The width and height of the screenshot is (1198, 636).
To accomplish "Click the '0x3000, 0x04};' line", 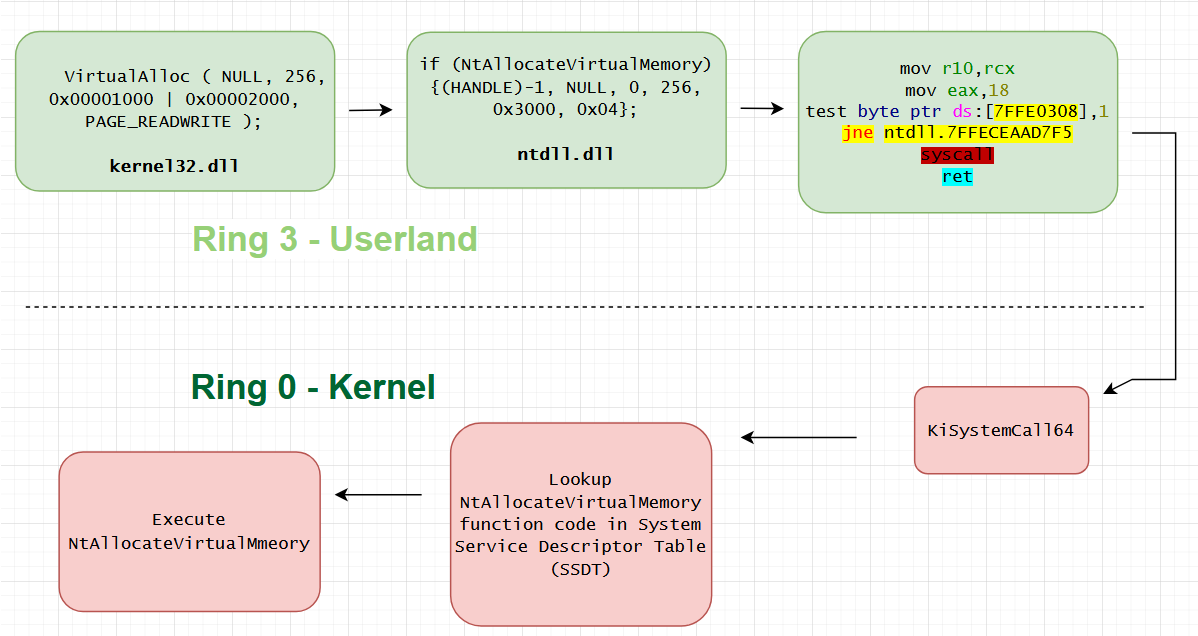I will pos(565,109).
